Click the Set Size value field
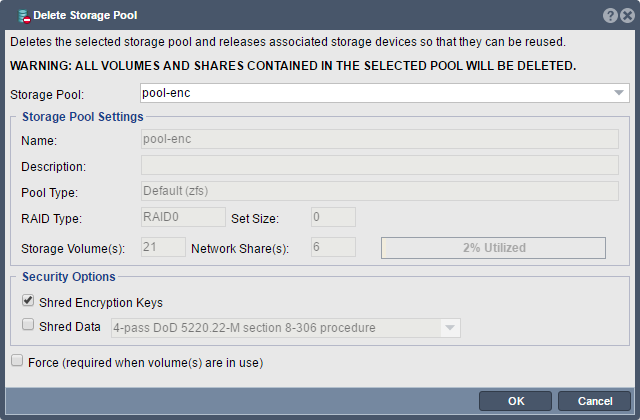 click(x=333, y=217)
